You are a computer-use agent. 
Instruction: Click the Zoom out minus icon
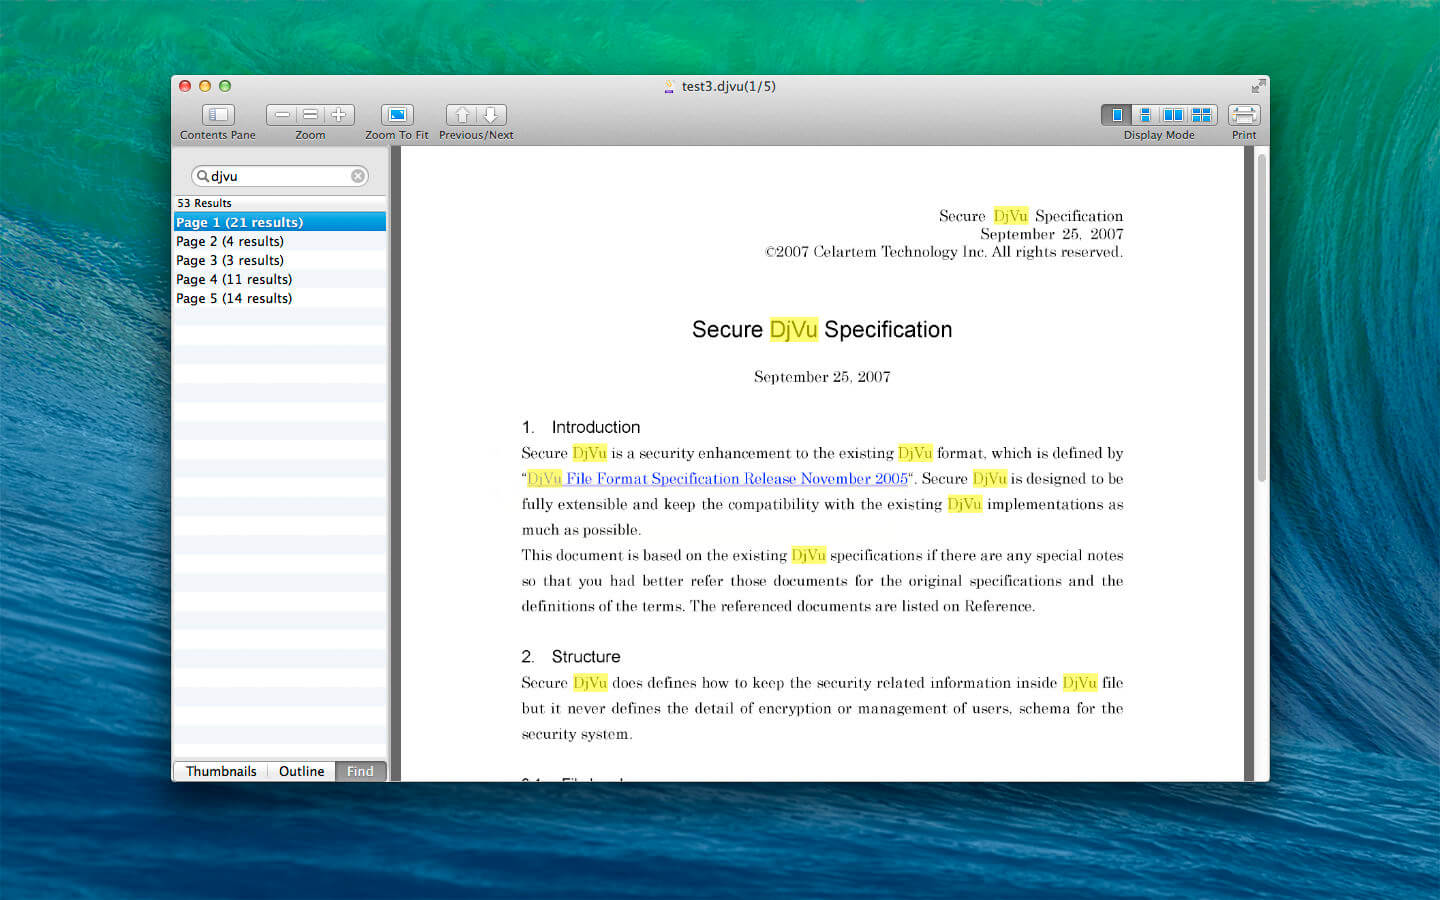click(282, 114)
